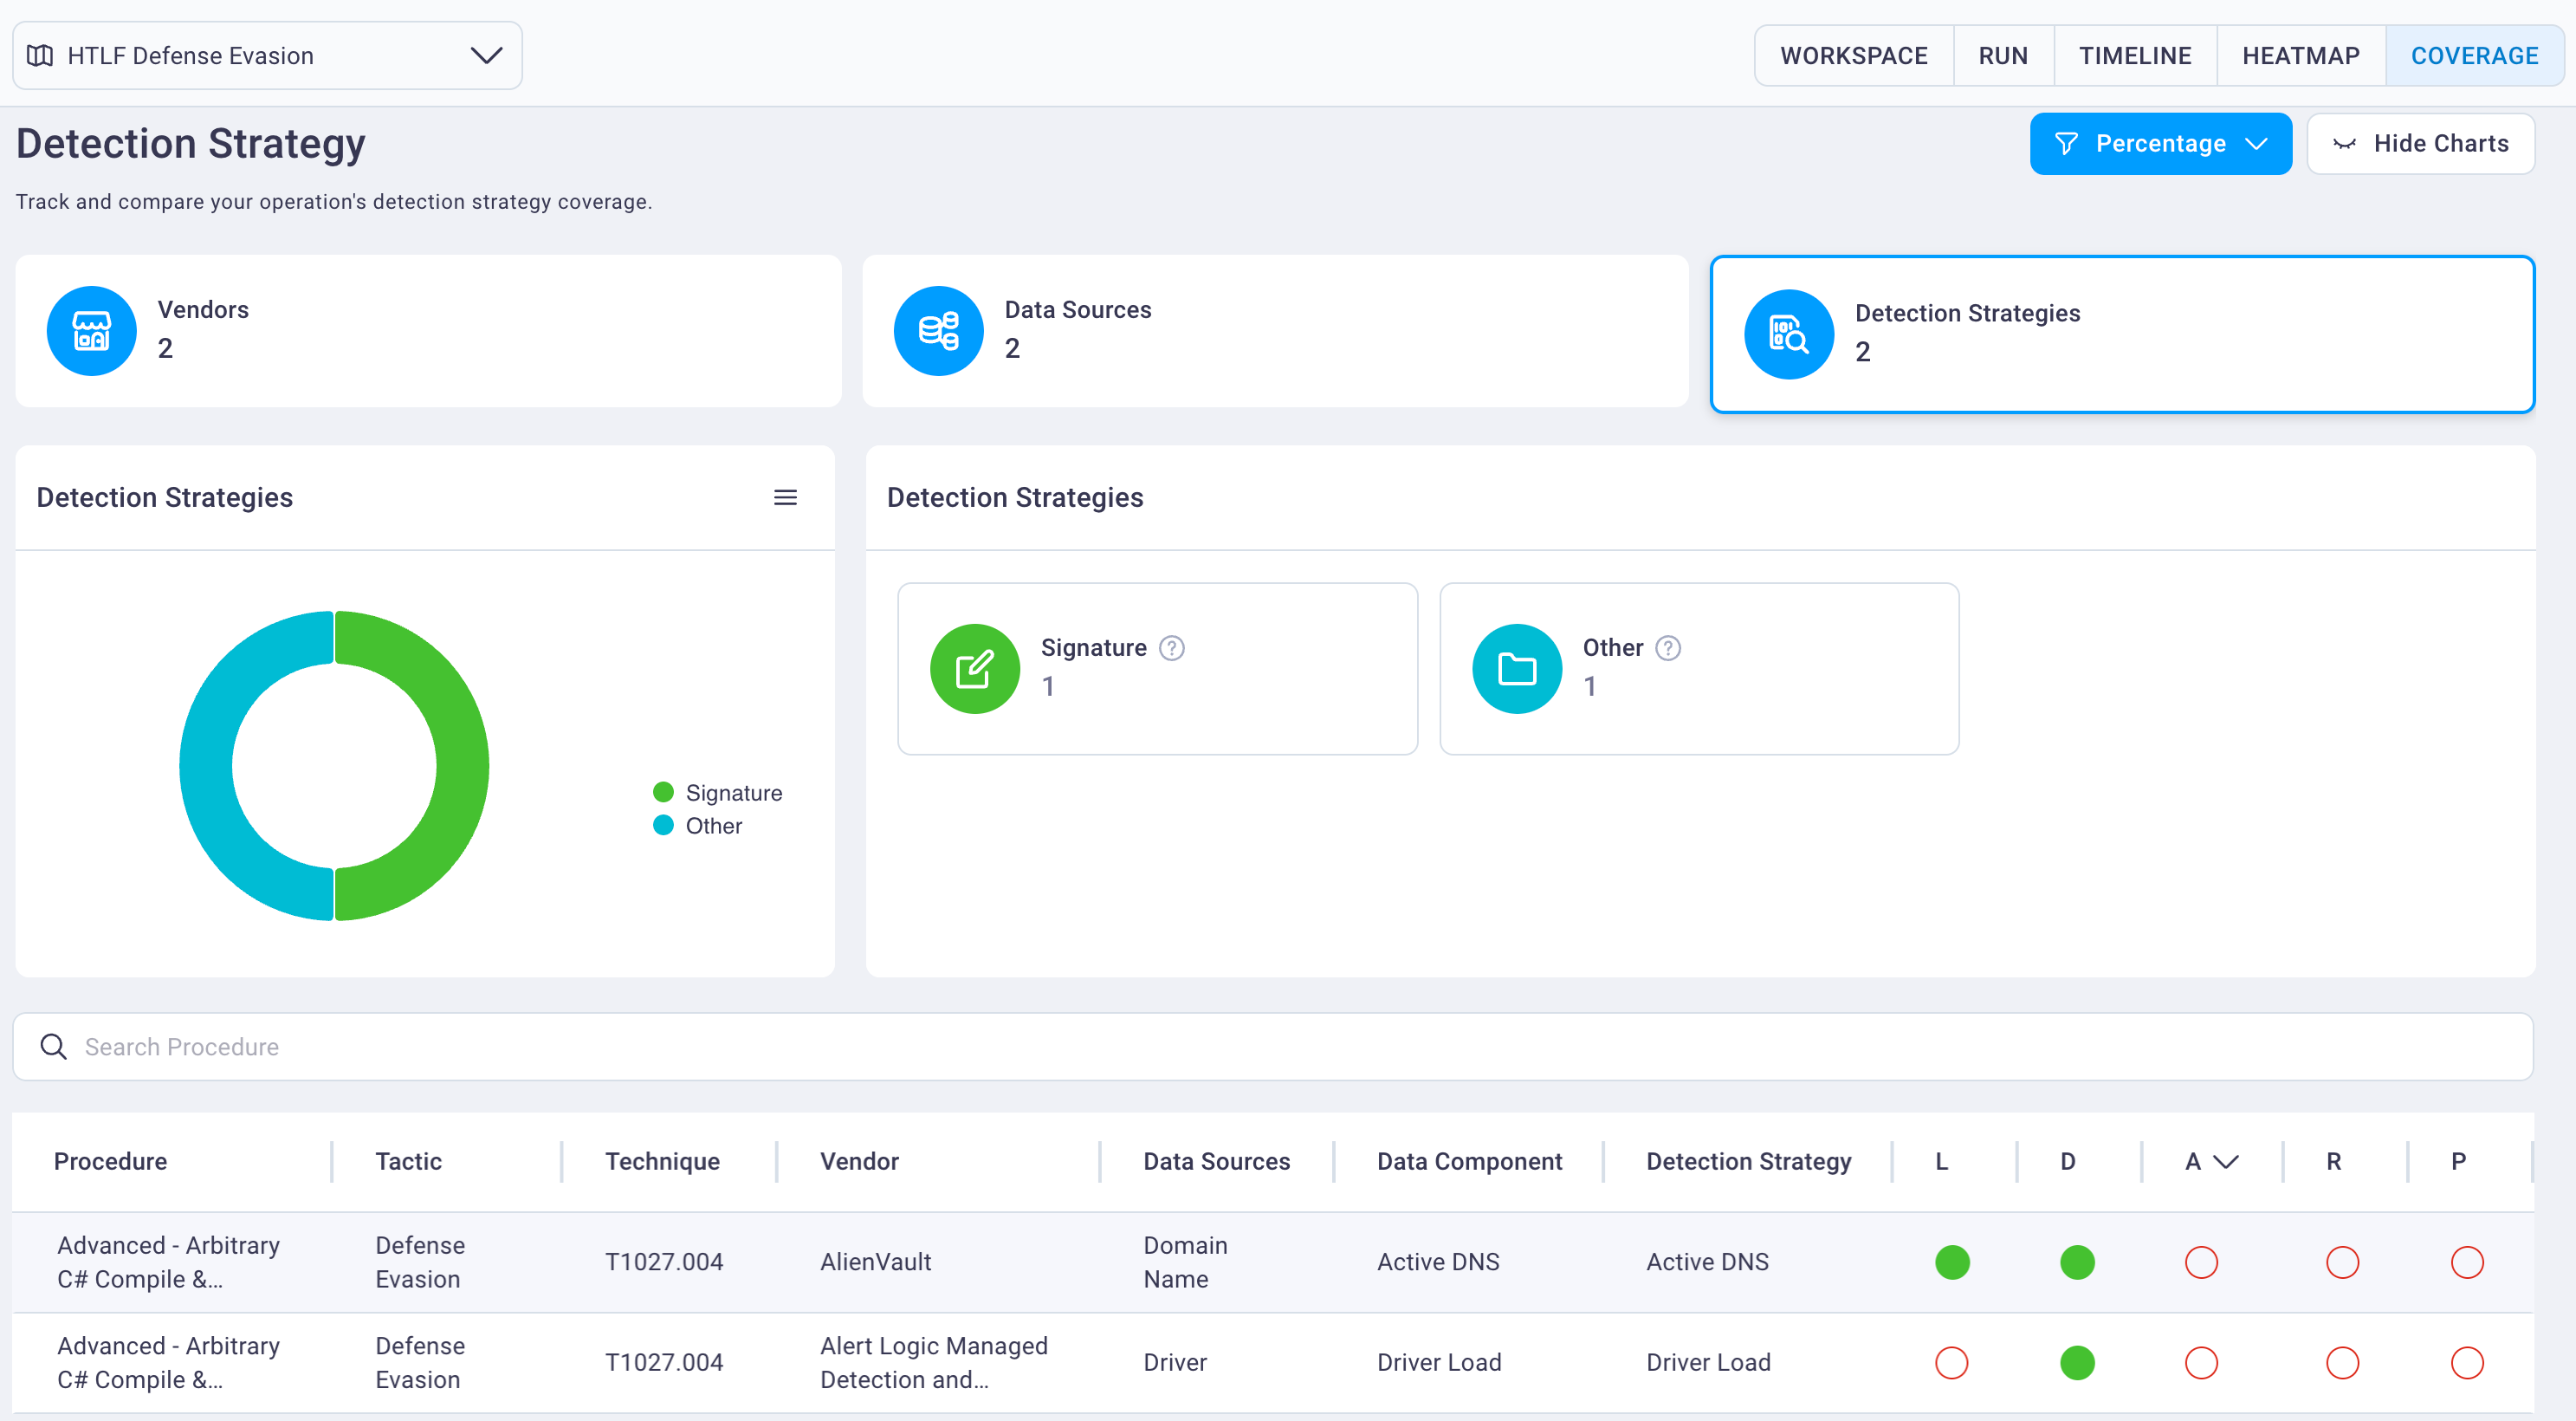Click the Driver data source cell

pyautogui.click(x=1175, y=1362)
